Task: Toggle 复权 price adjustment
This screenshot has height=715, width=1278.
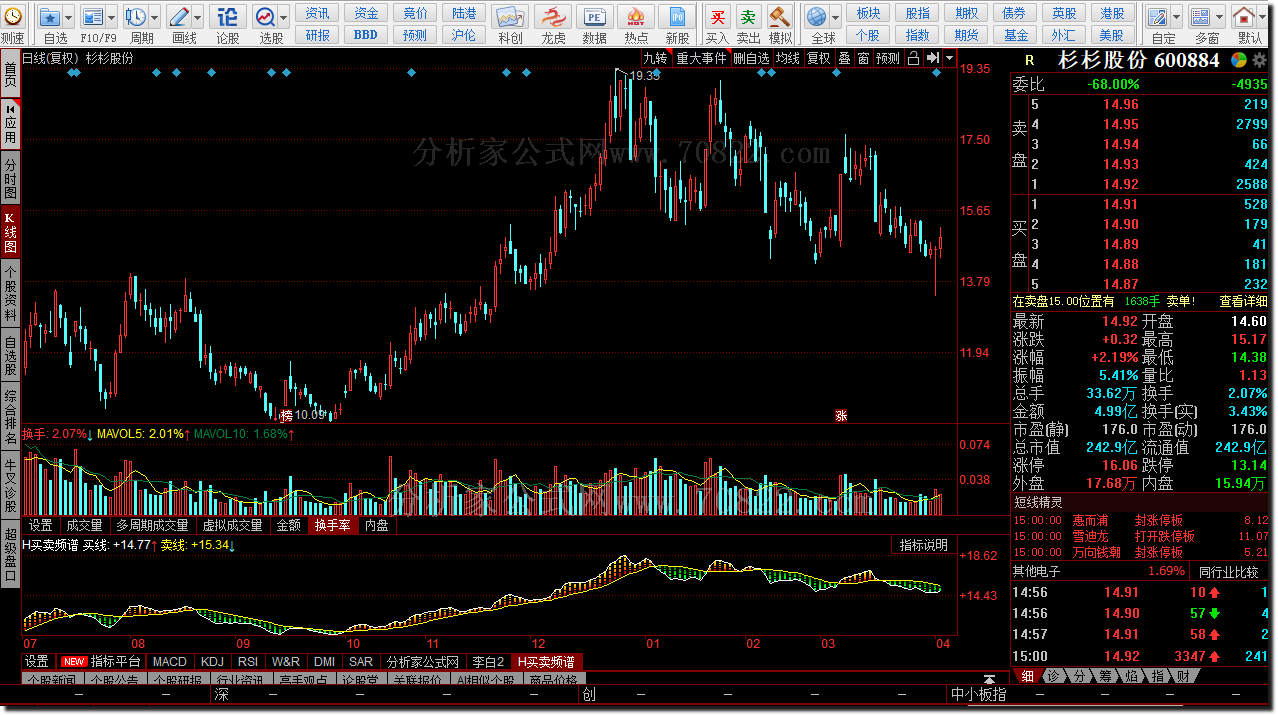Action: [x=819, y=58]
